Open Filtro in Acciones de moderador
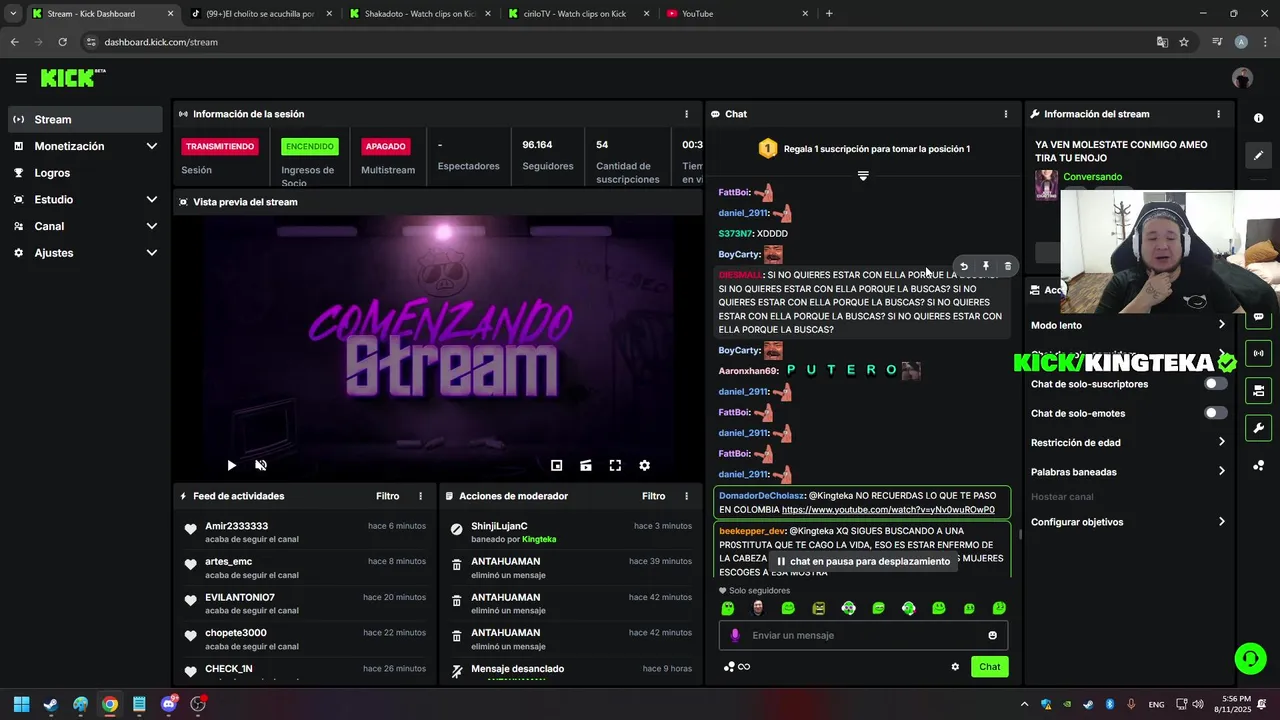Screen dimensions: 1280x720 tap(653, 496)
